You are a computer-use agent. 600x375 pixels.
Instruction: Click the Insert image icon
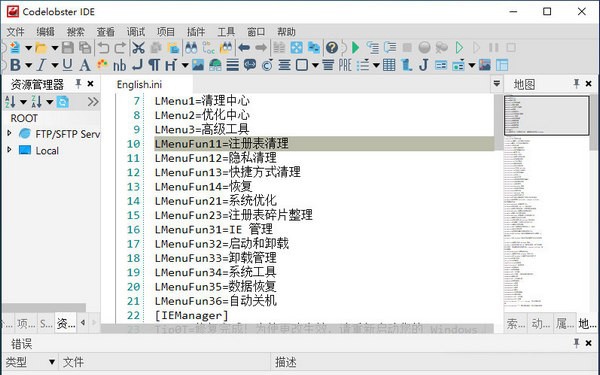[198, 65]
